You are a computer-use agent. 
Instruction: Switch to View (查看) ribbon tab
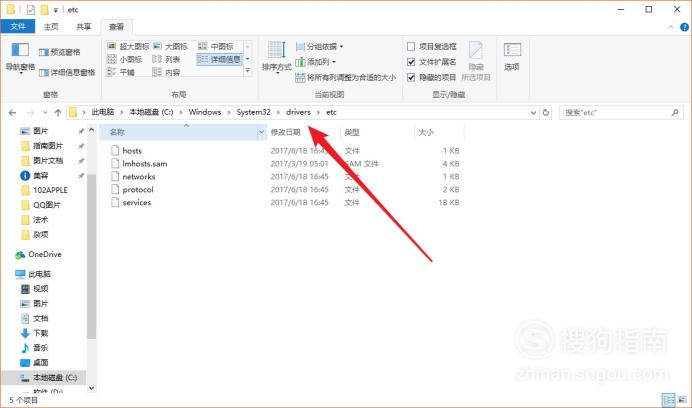pyautogui.click(x=117, y=27)
